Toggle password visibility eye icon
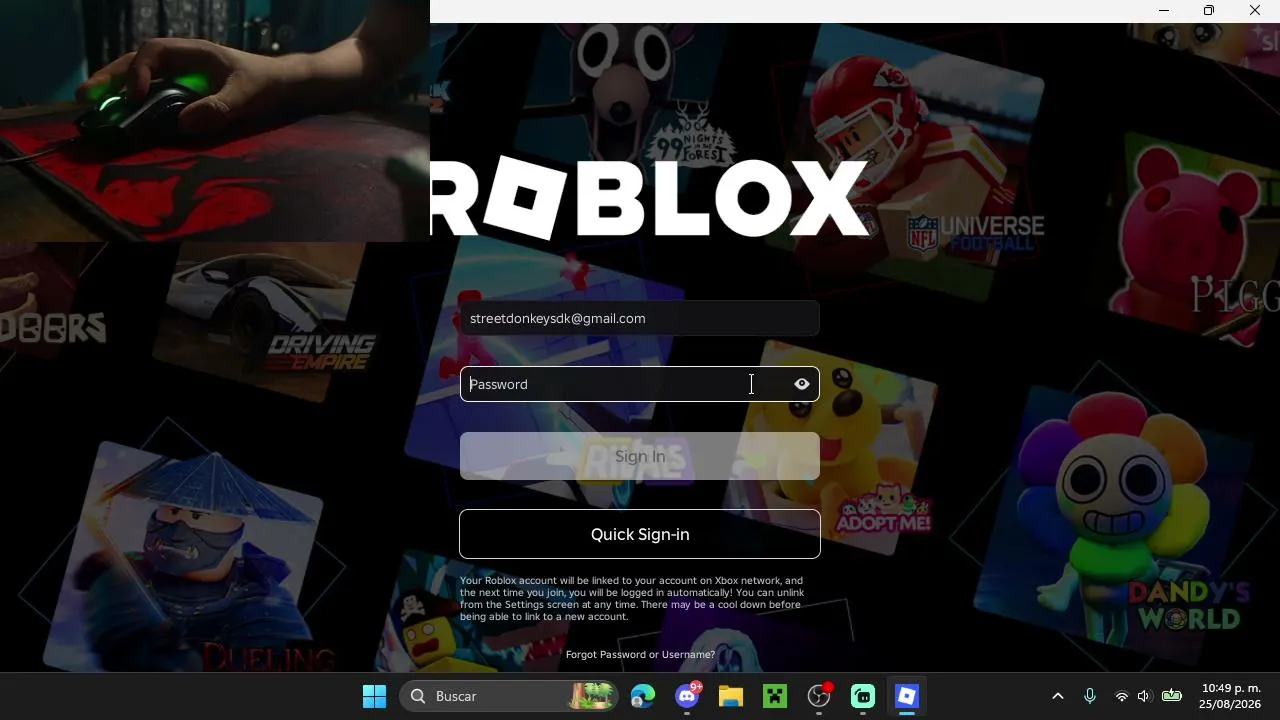Screen dimensions: 1280x720 (x=802, y=384)
